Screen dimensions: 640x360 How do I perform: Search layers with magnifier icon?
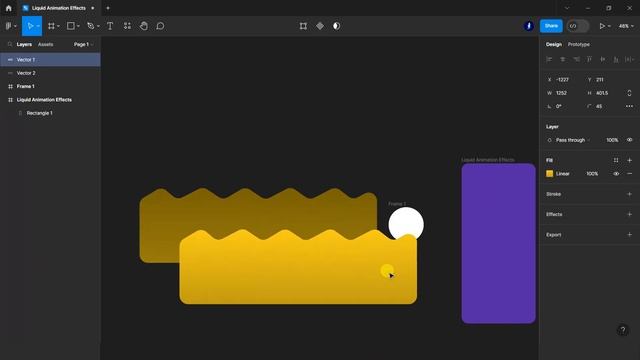10,44
